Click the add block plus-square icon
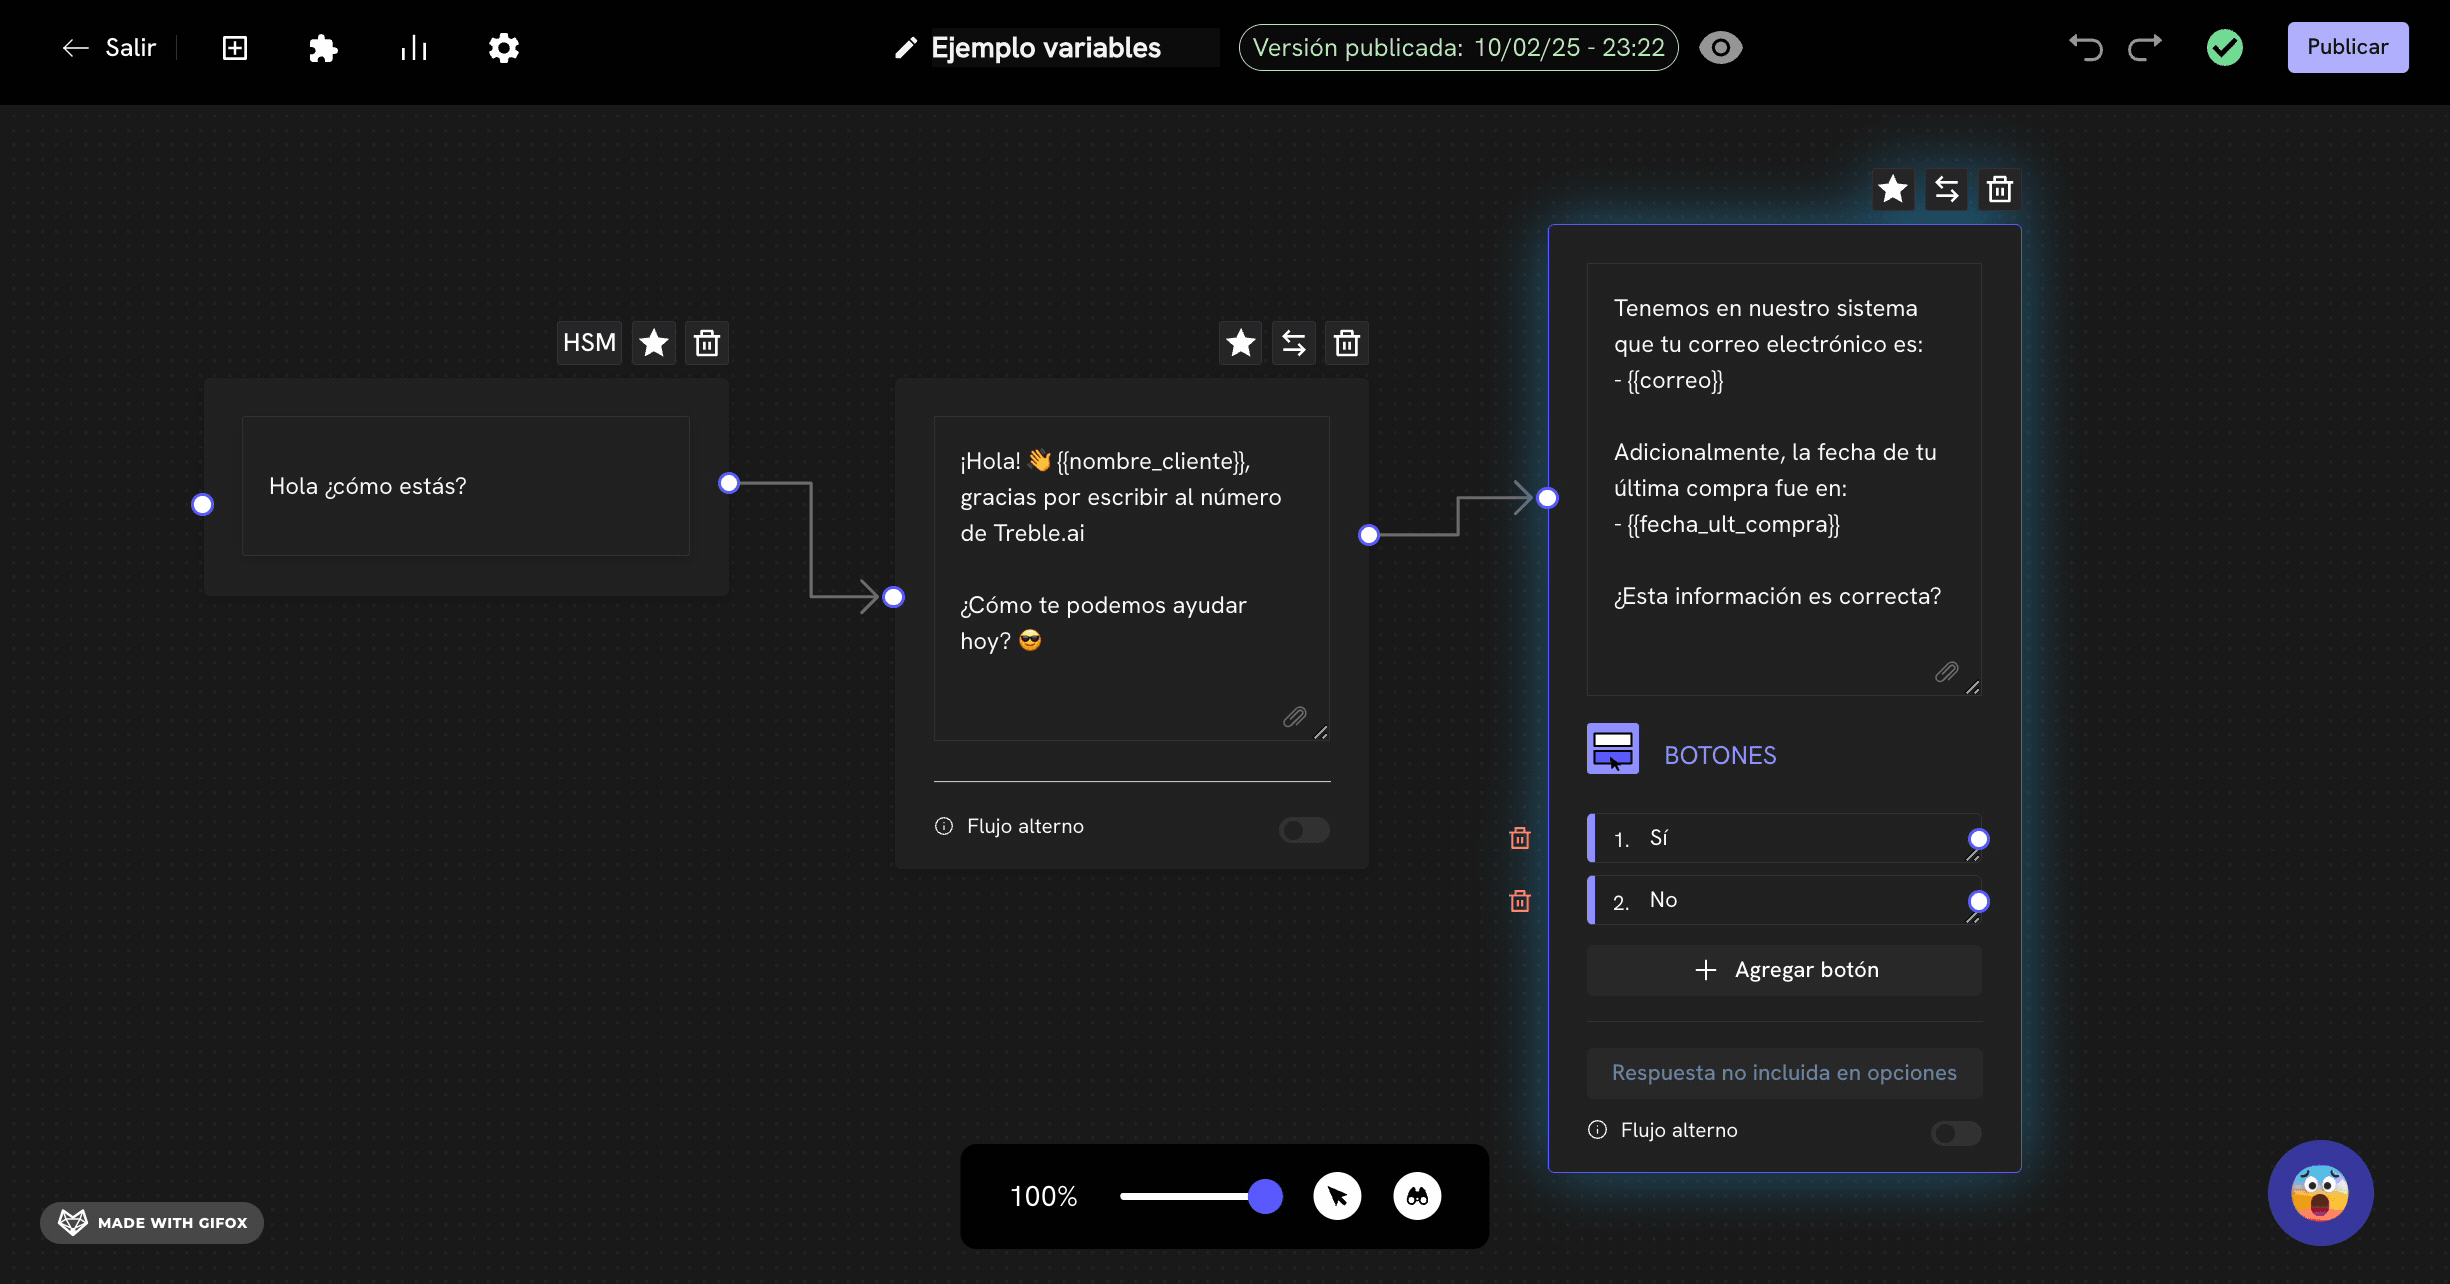 [x=234, y=48]
